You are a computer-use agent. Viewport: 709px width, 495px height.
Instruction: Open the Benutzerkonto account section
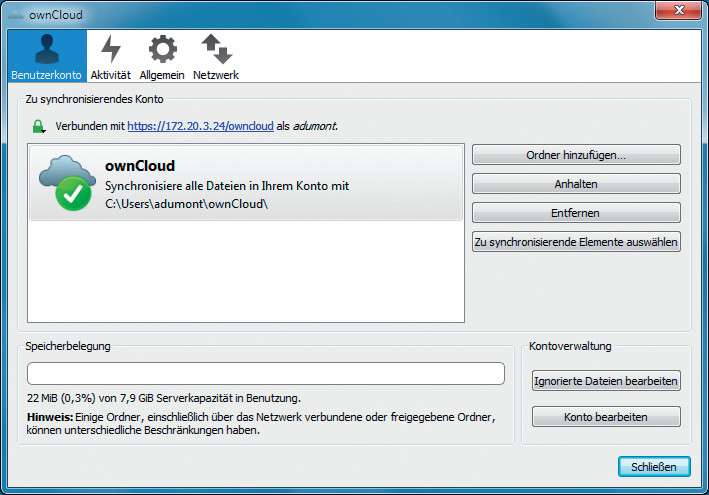click(x=44, y=57)
